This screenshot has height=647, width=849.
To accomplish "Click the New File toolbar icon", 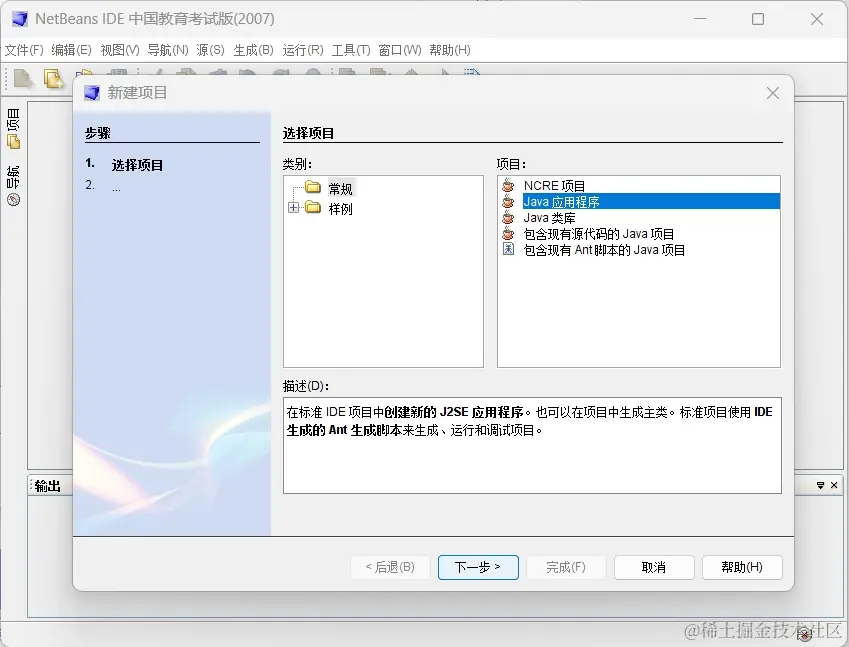I will tap(22, 78).
